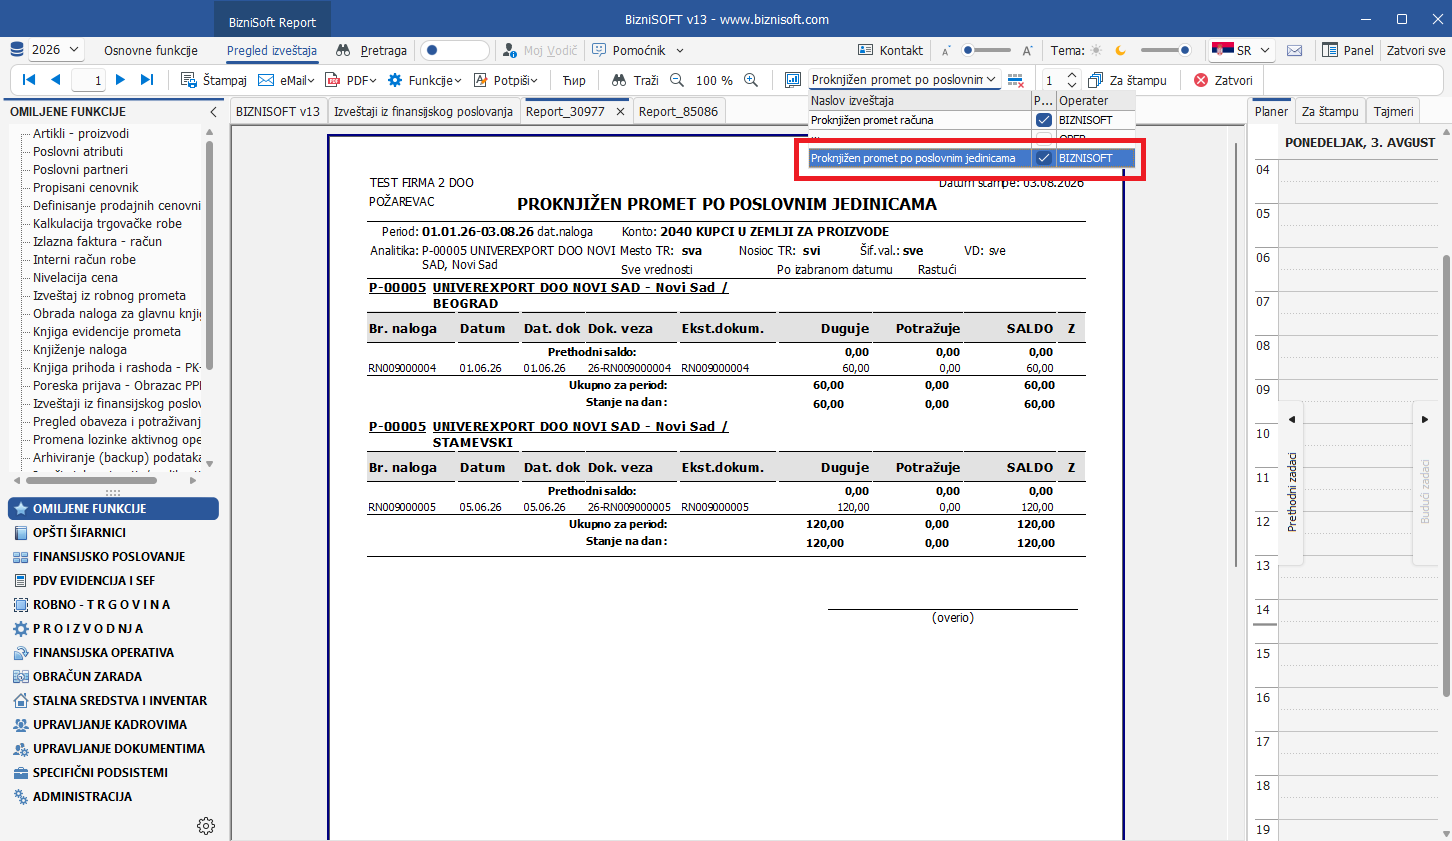1452x841 pixels.
Task: Increase the copies stepper value
Action: [1072, 75]
